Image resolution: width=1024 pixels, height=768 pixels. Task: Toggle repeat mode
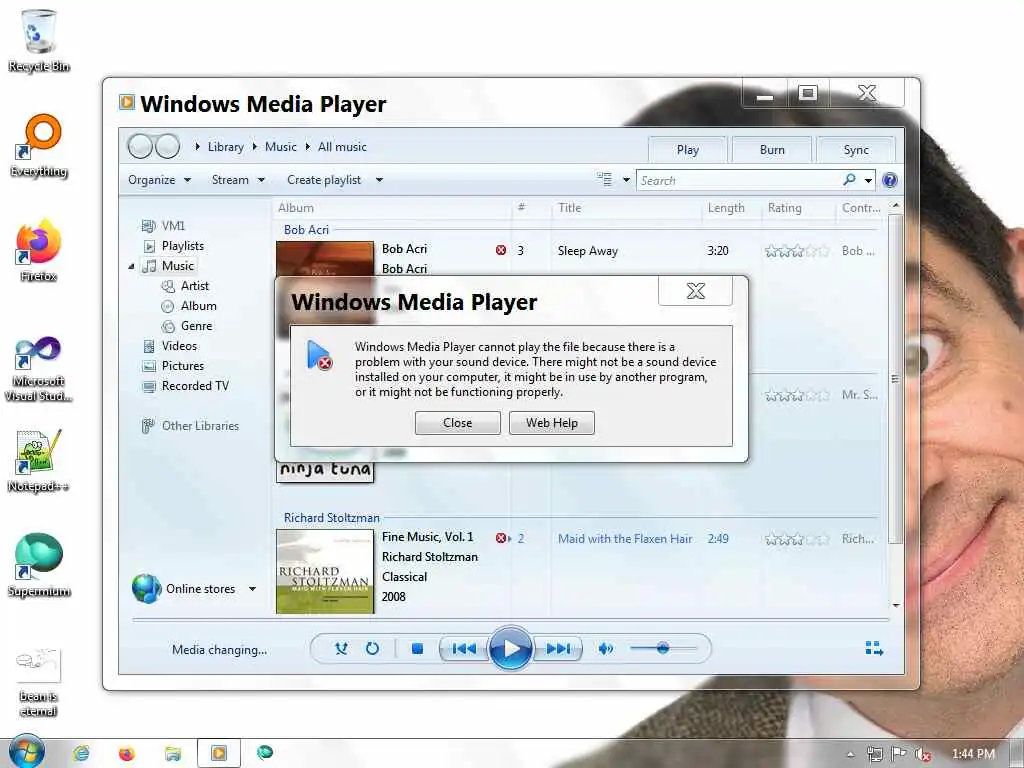tap(372, 648)
